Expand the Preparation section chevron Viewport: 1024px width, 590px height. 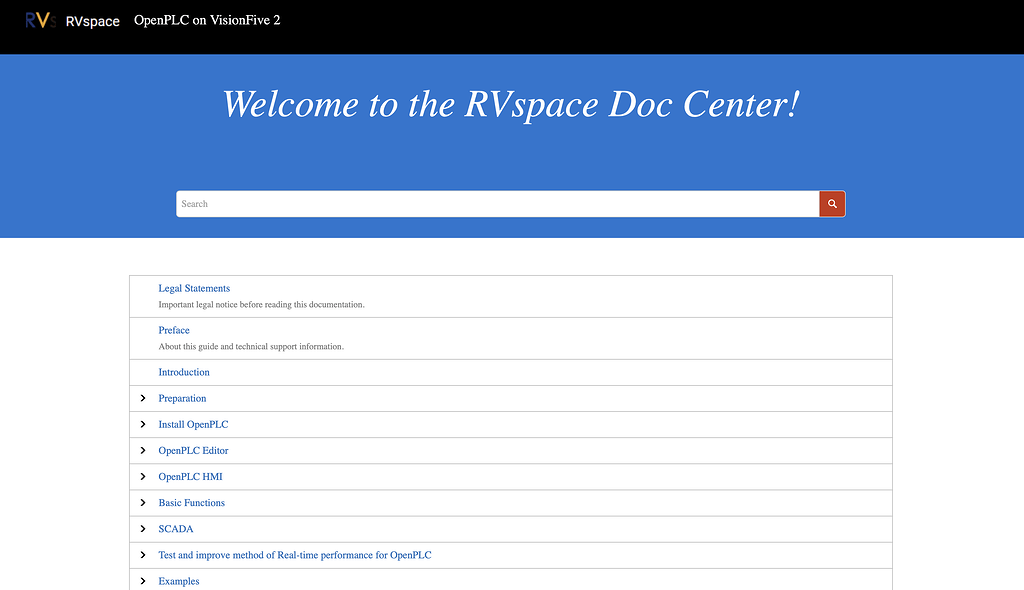coord(143,398)
